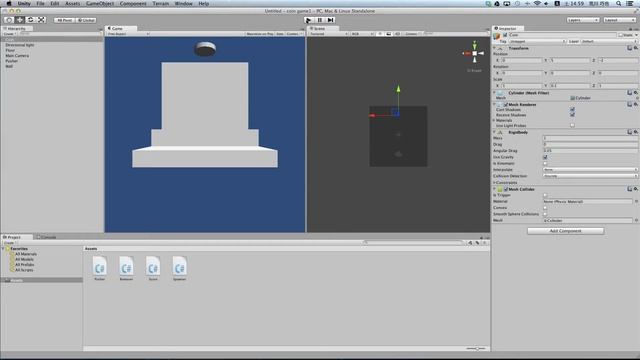Open the Layers dropdown in toolbar
The image size is (640, 360).
(x=583, y=20)
